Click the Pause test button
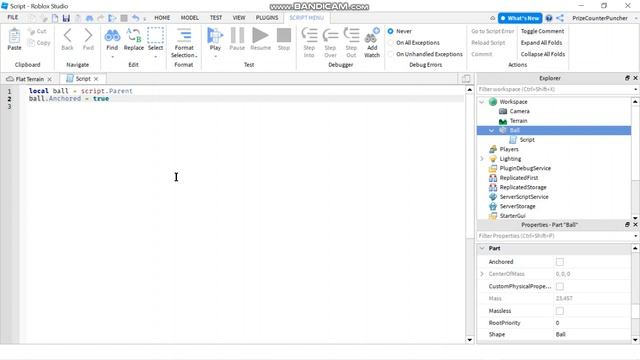 pos(237,36)
